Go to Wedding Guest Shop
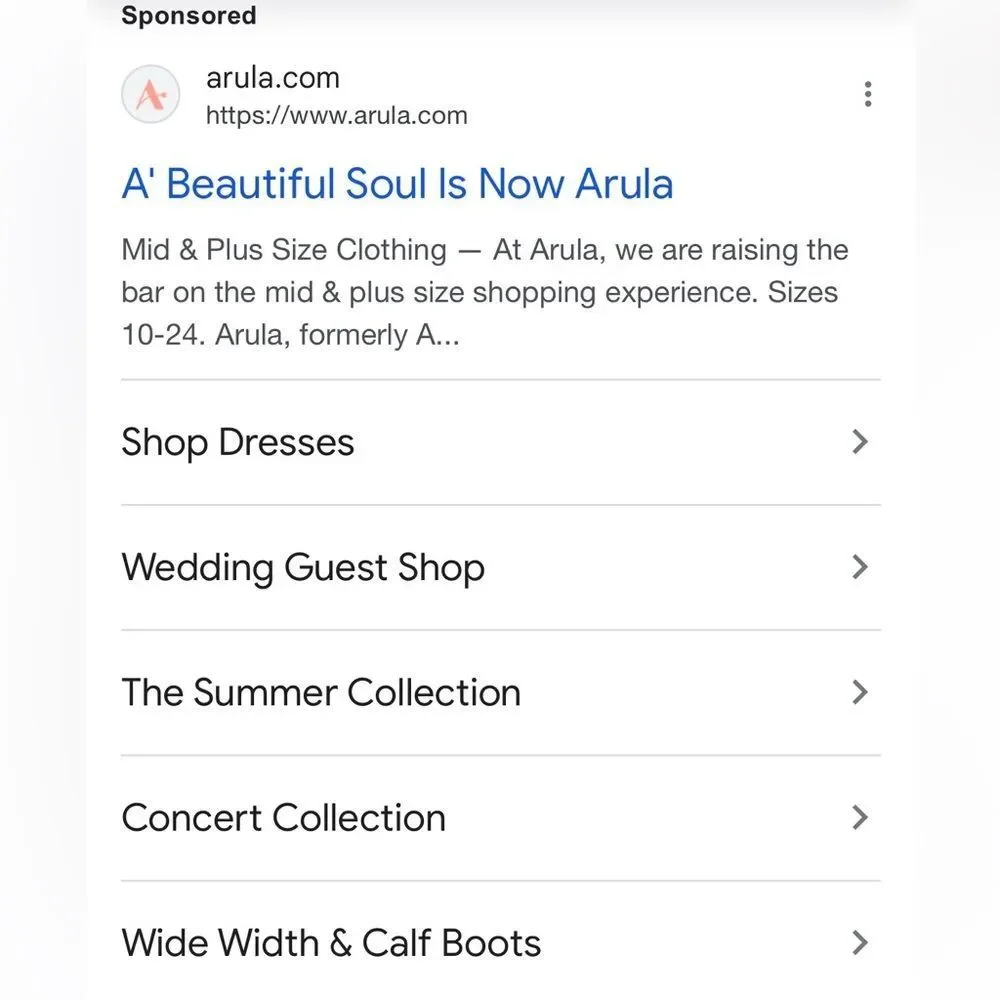1000x1000 pixels. [303, 567]
